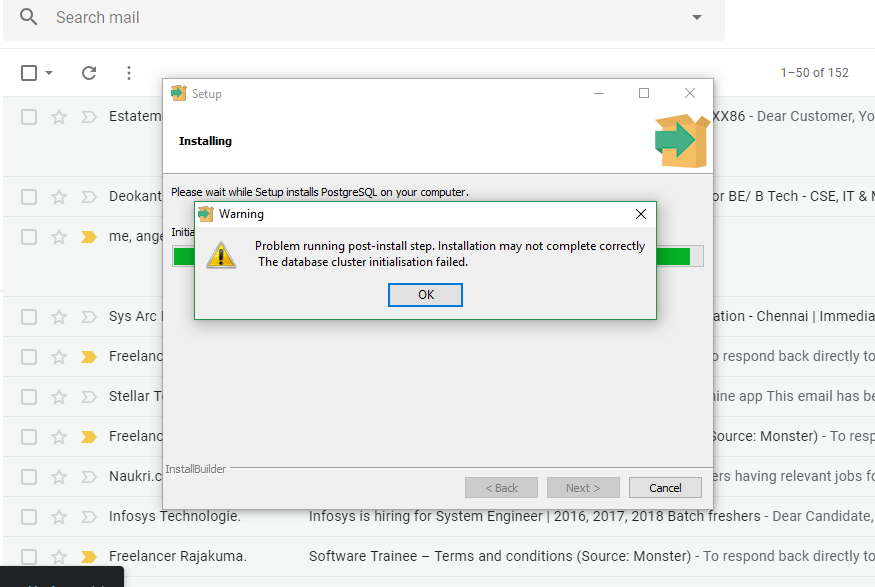Screen dimensions: 875x587
Task: Toggle importance marker on Naukri email
Action: point(88,477)
